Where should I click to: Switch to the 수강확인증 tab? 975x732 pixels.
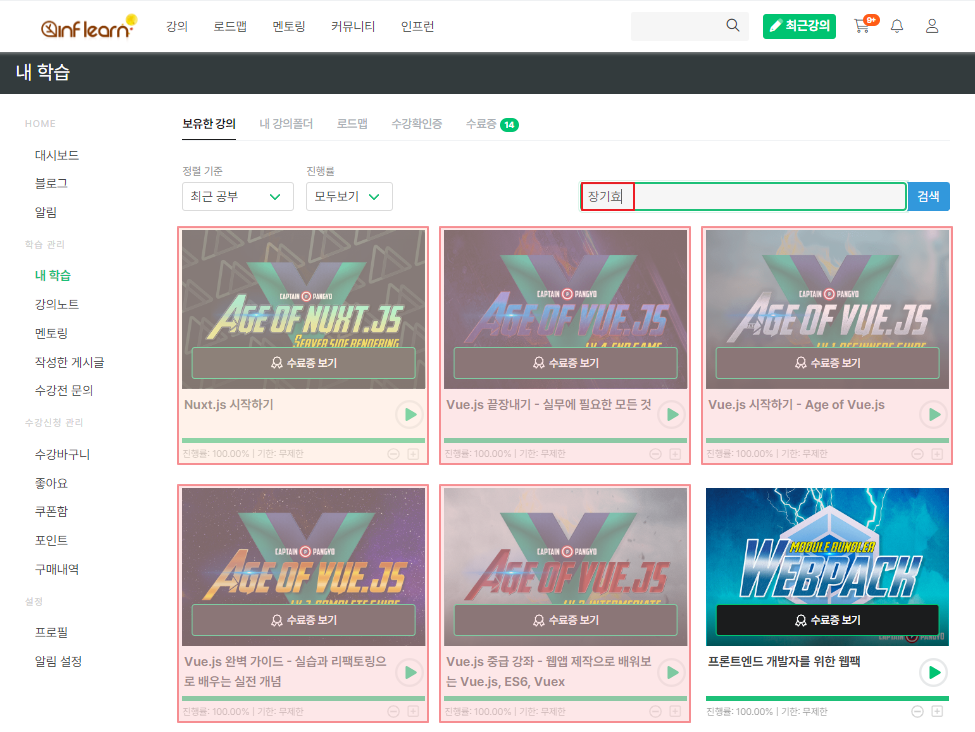pos(417,124)
